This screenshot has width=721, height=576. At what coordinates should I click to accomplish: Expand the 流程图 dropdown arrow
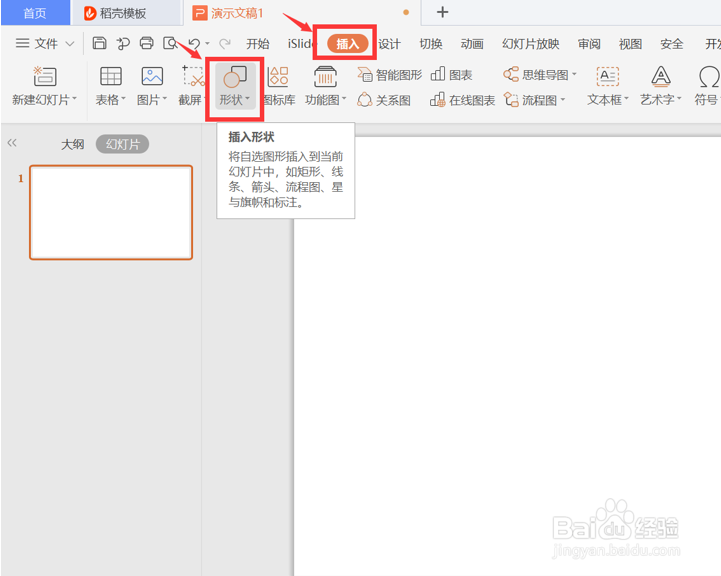point(563,99)
